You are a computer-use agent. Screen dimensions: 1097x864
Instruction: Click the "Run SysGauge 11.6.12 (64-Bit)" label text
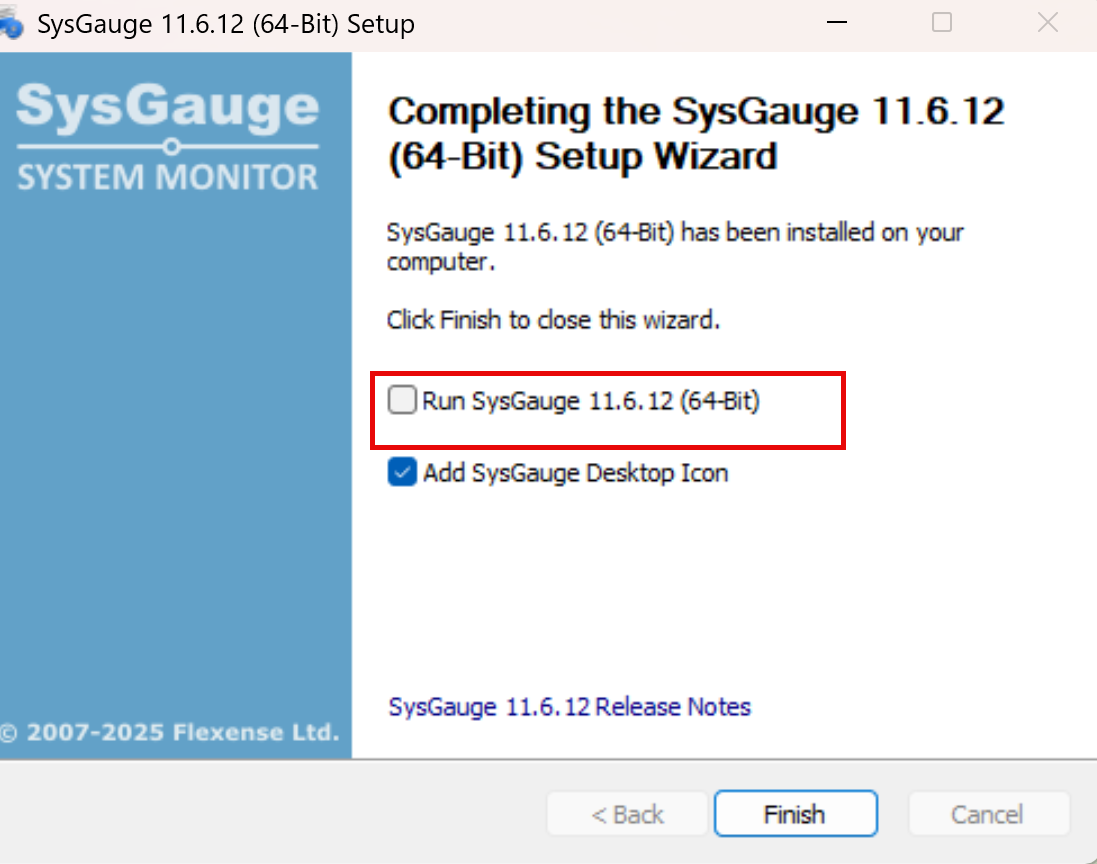click(x=591, y=401)
